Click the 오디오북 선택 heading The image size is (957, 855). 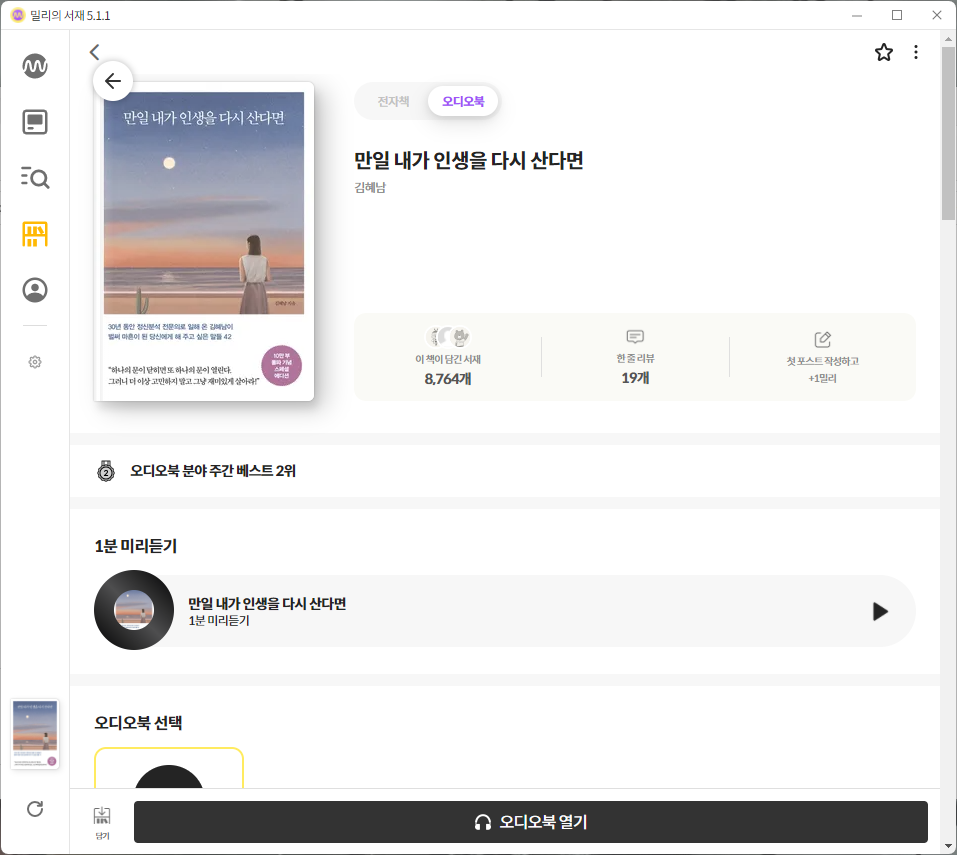pyautogui.click(x=138, y=723)
